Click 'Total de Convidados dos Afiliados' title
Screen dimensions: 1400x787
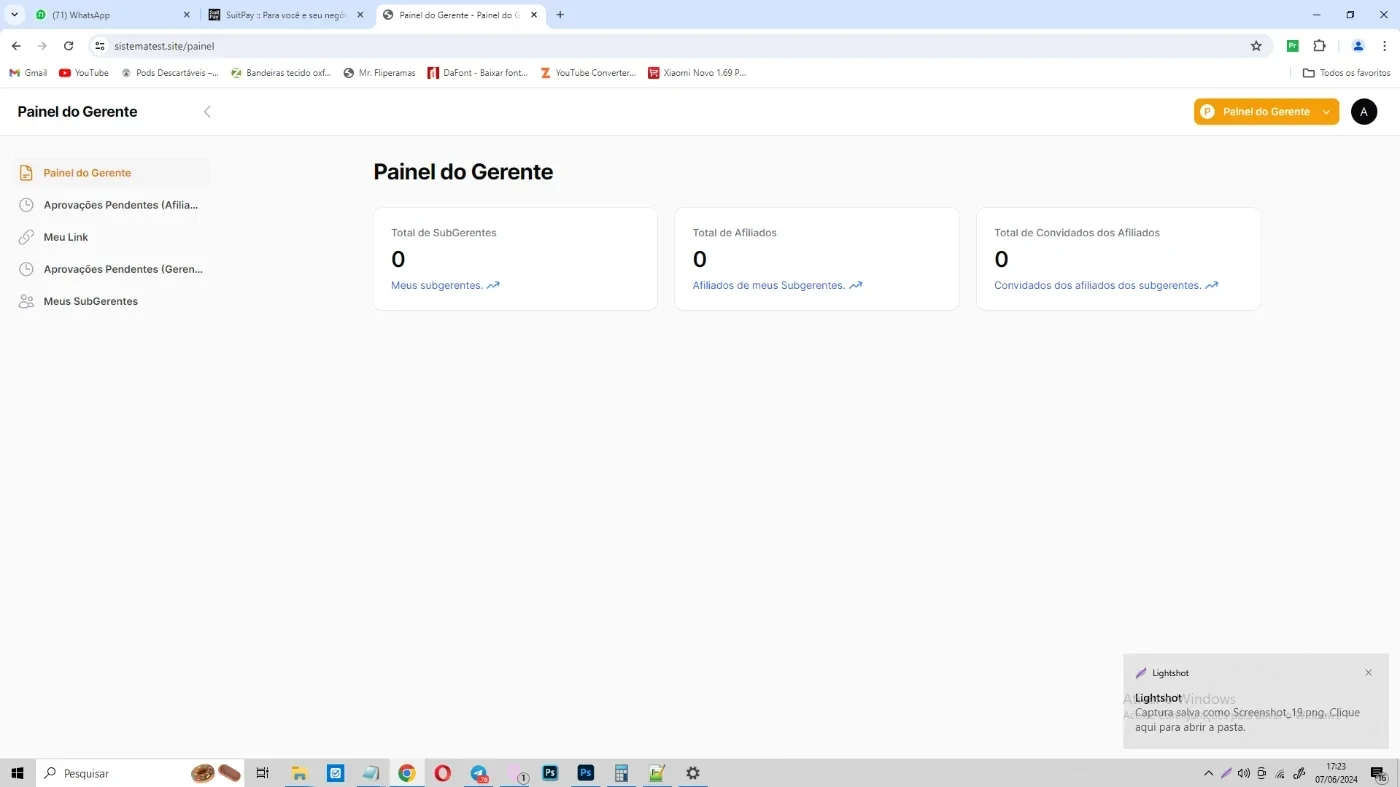[x=1077, y=233]
